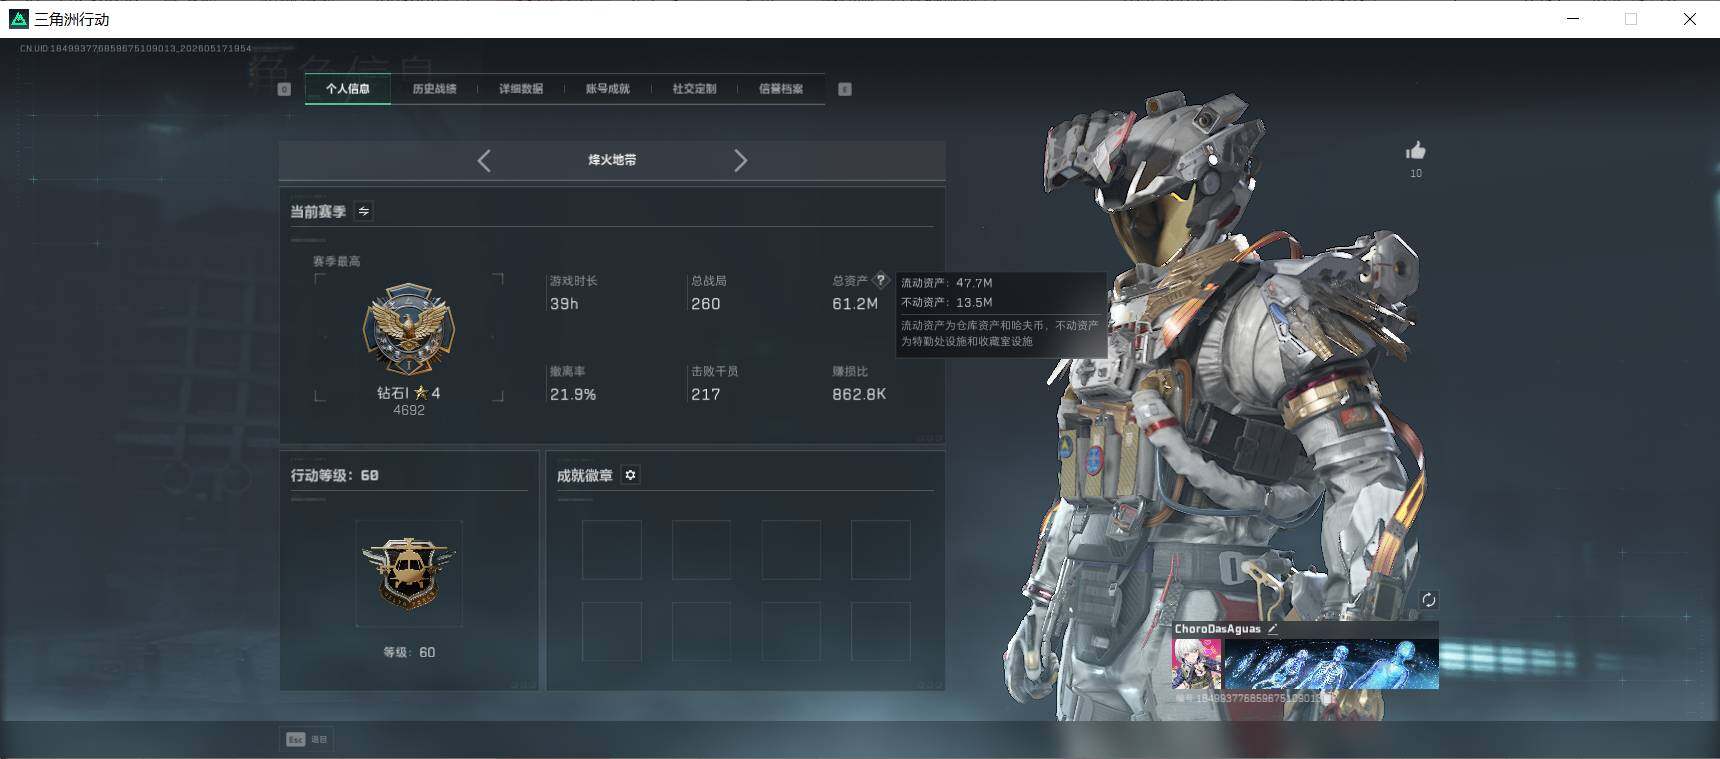1720x759 pixels.
Task: Close the 三角洲行动 window
Action: click(x=1689, y=19)
